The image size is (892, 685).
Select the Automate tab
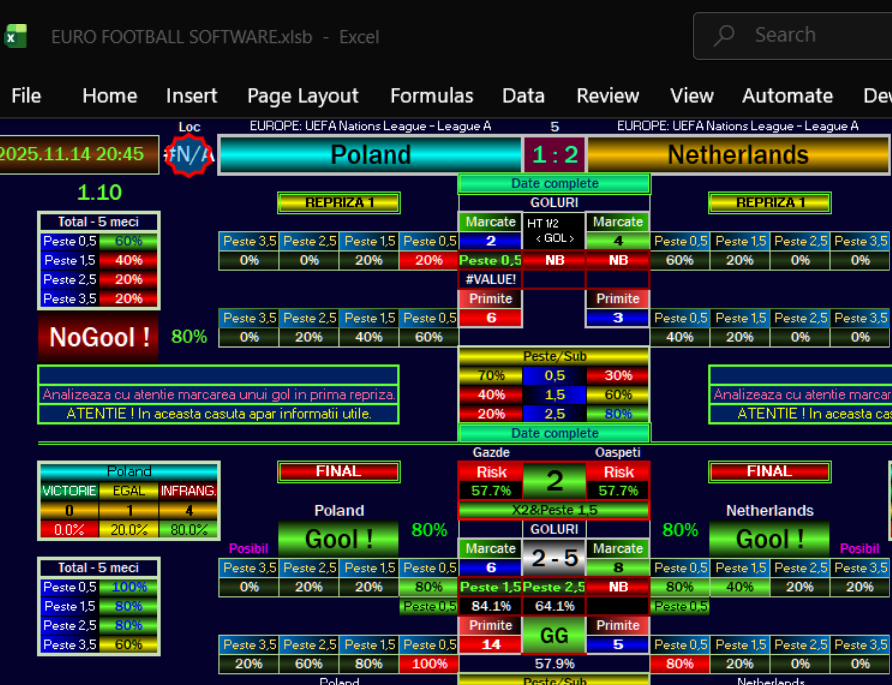click(x=787, y=96)
